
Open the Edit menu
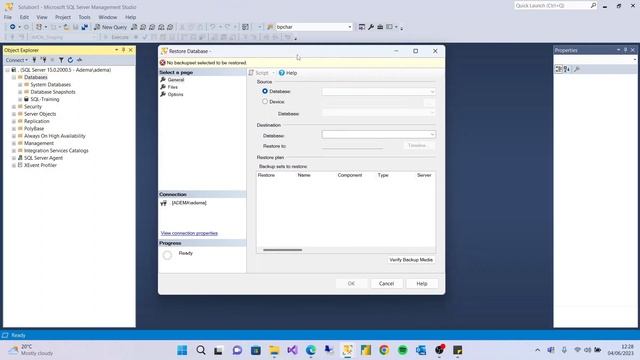(x=24, y=17)
